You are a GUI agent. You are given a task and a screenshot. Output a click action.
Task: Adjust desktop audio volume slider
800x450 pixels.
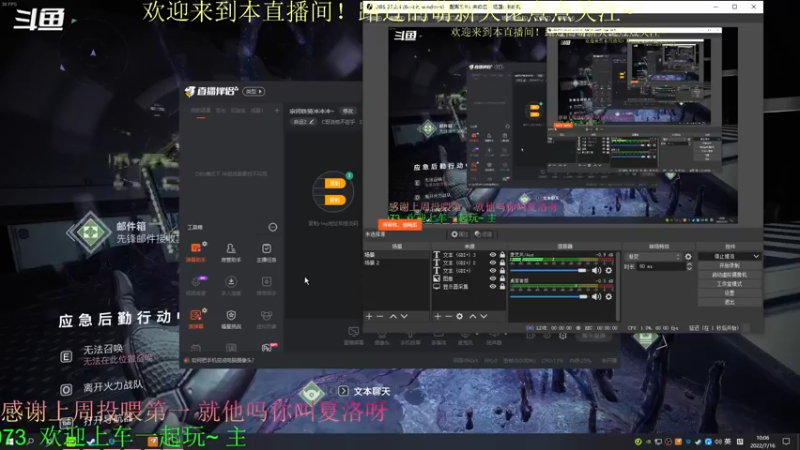click(x=549, y=296)
